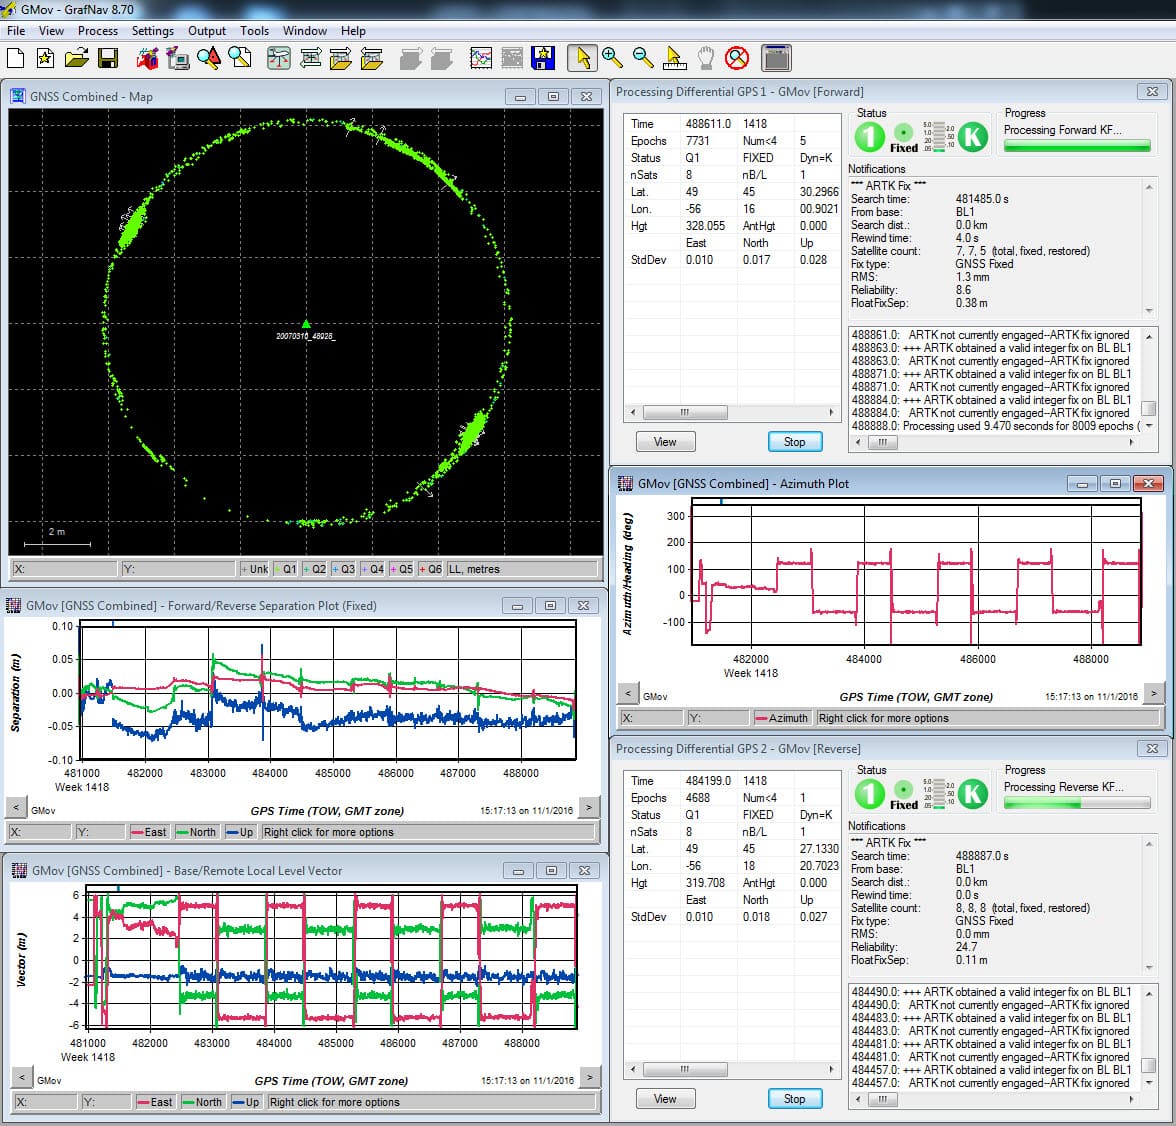Open the Help menu

(x=353, y=31)
